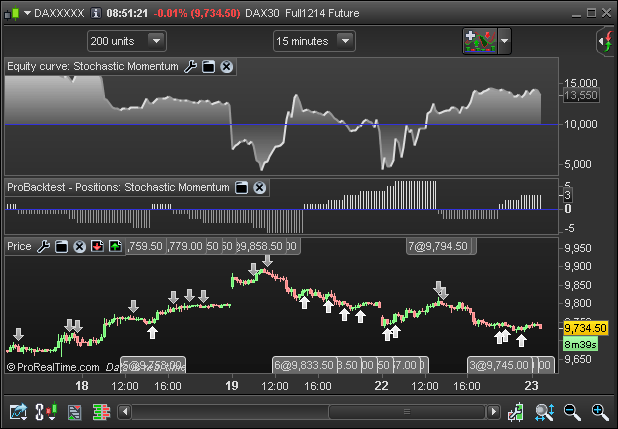Click the Equity curve: Stochastic Momentum title

pyautogui.click(x=93, y=66)
